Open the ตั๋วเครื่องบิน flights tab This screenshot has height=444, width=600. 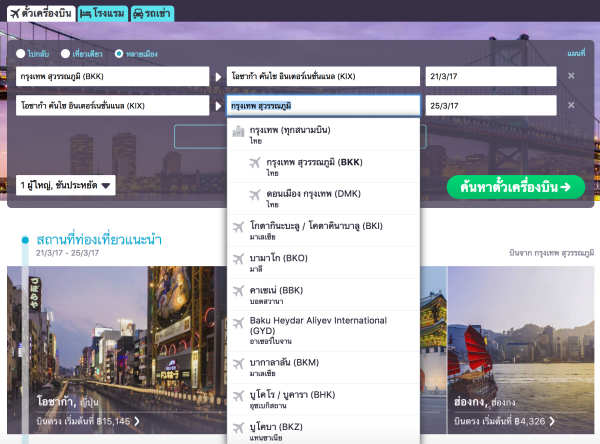click(x=41, y=13)
